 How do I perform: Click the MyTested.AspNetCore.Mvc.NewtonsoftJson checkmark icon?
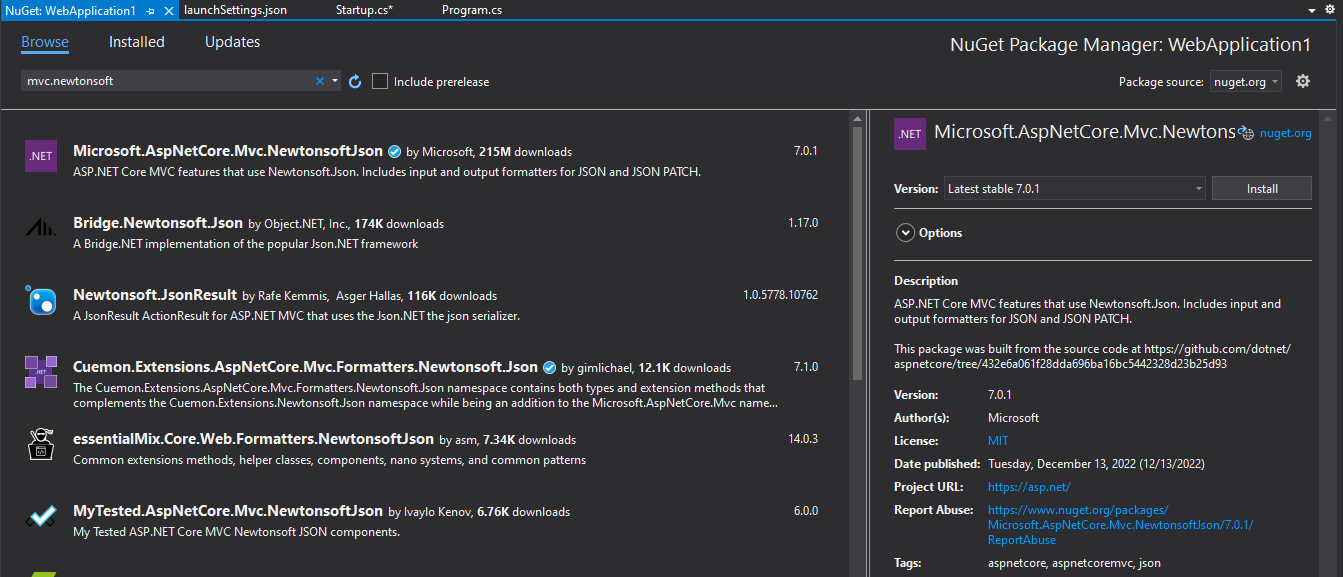tap(40, 516)
